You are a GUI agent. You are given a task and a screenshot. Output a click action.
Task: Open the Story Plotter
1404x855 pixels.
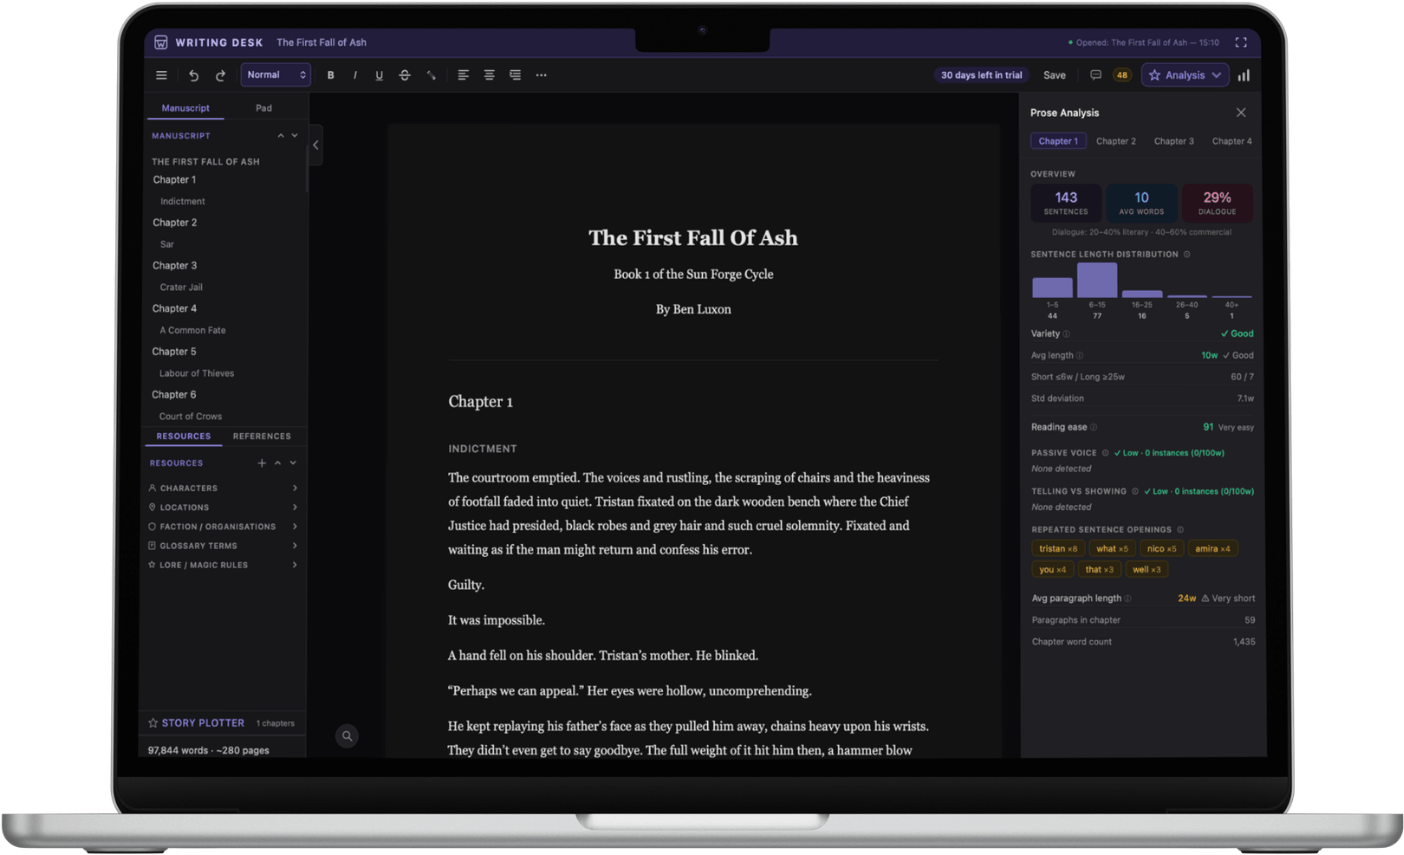[196, 723]
